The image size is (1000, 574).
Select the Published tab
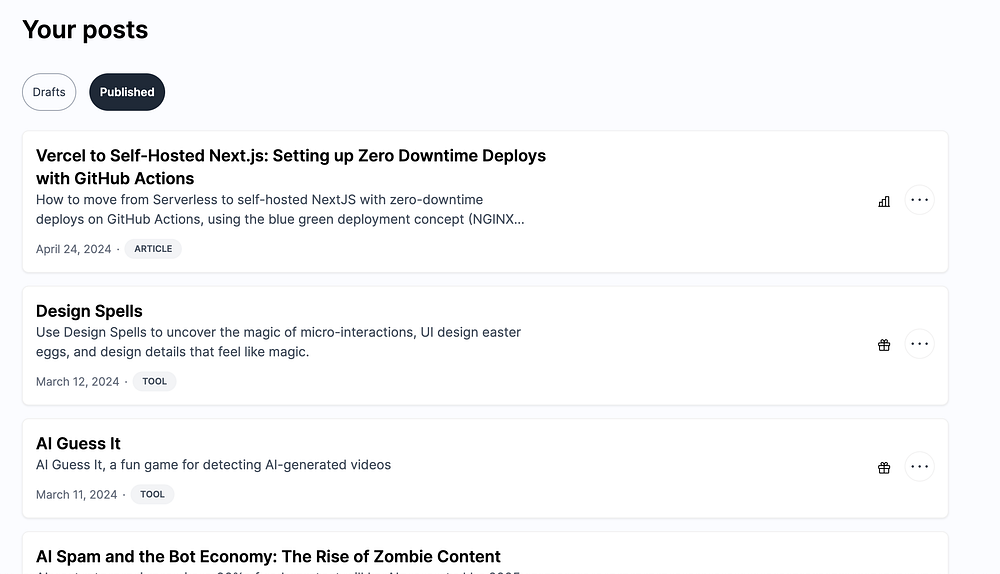127,92
